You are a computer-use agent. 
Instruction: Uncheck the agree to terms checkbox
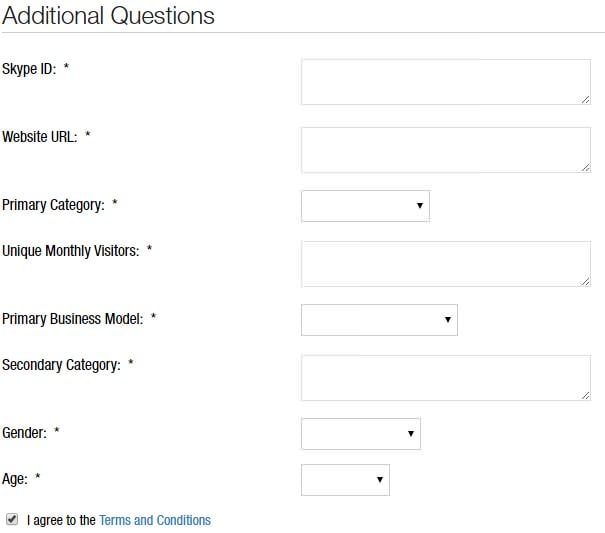[x=12, y=520]
